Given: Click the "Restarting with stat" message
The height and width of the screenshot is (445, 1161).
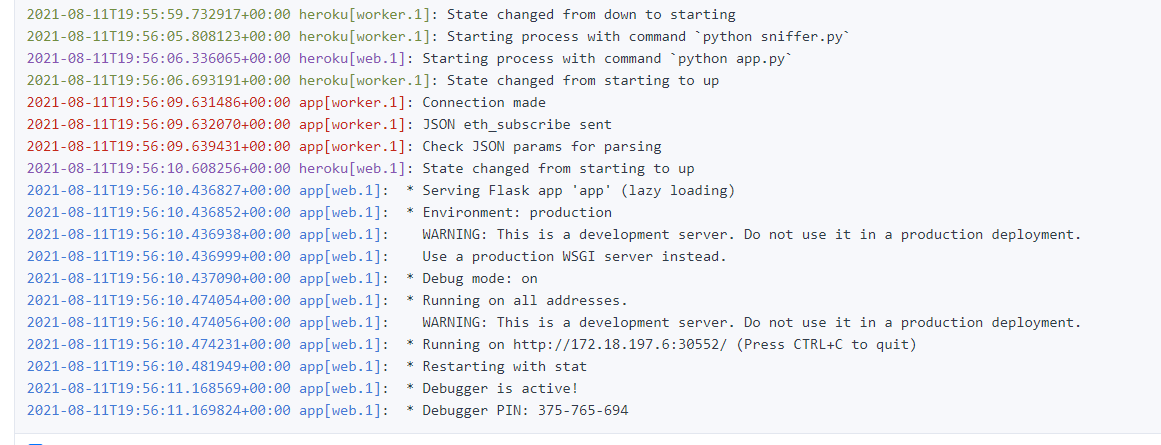Looking at the screenshot, I should click(505, 367).
